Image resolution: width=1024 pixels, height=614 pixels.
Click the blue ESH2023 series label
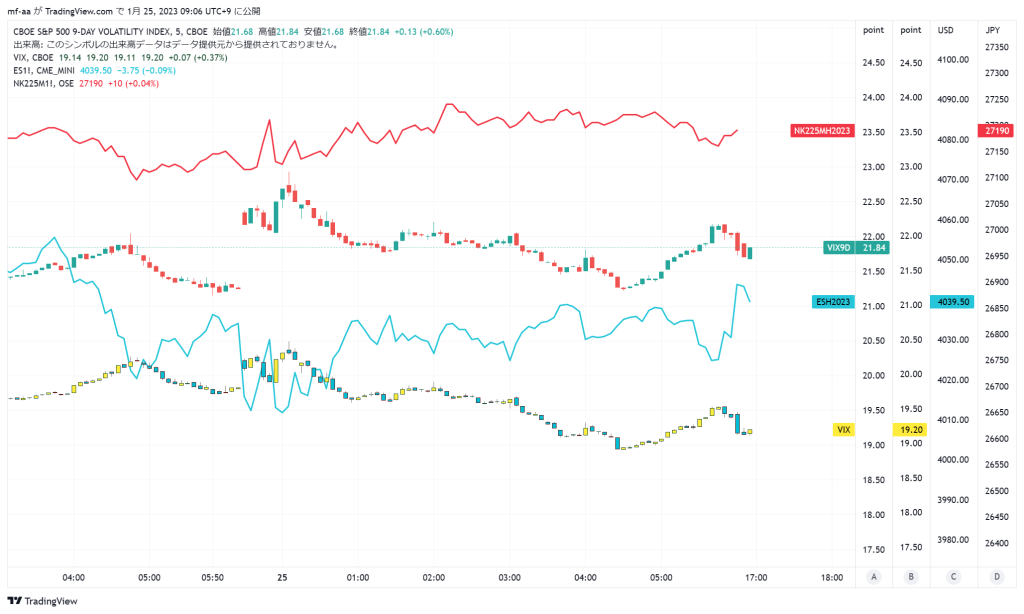833,302
